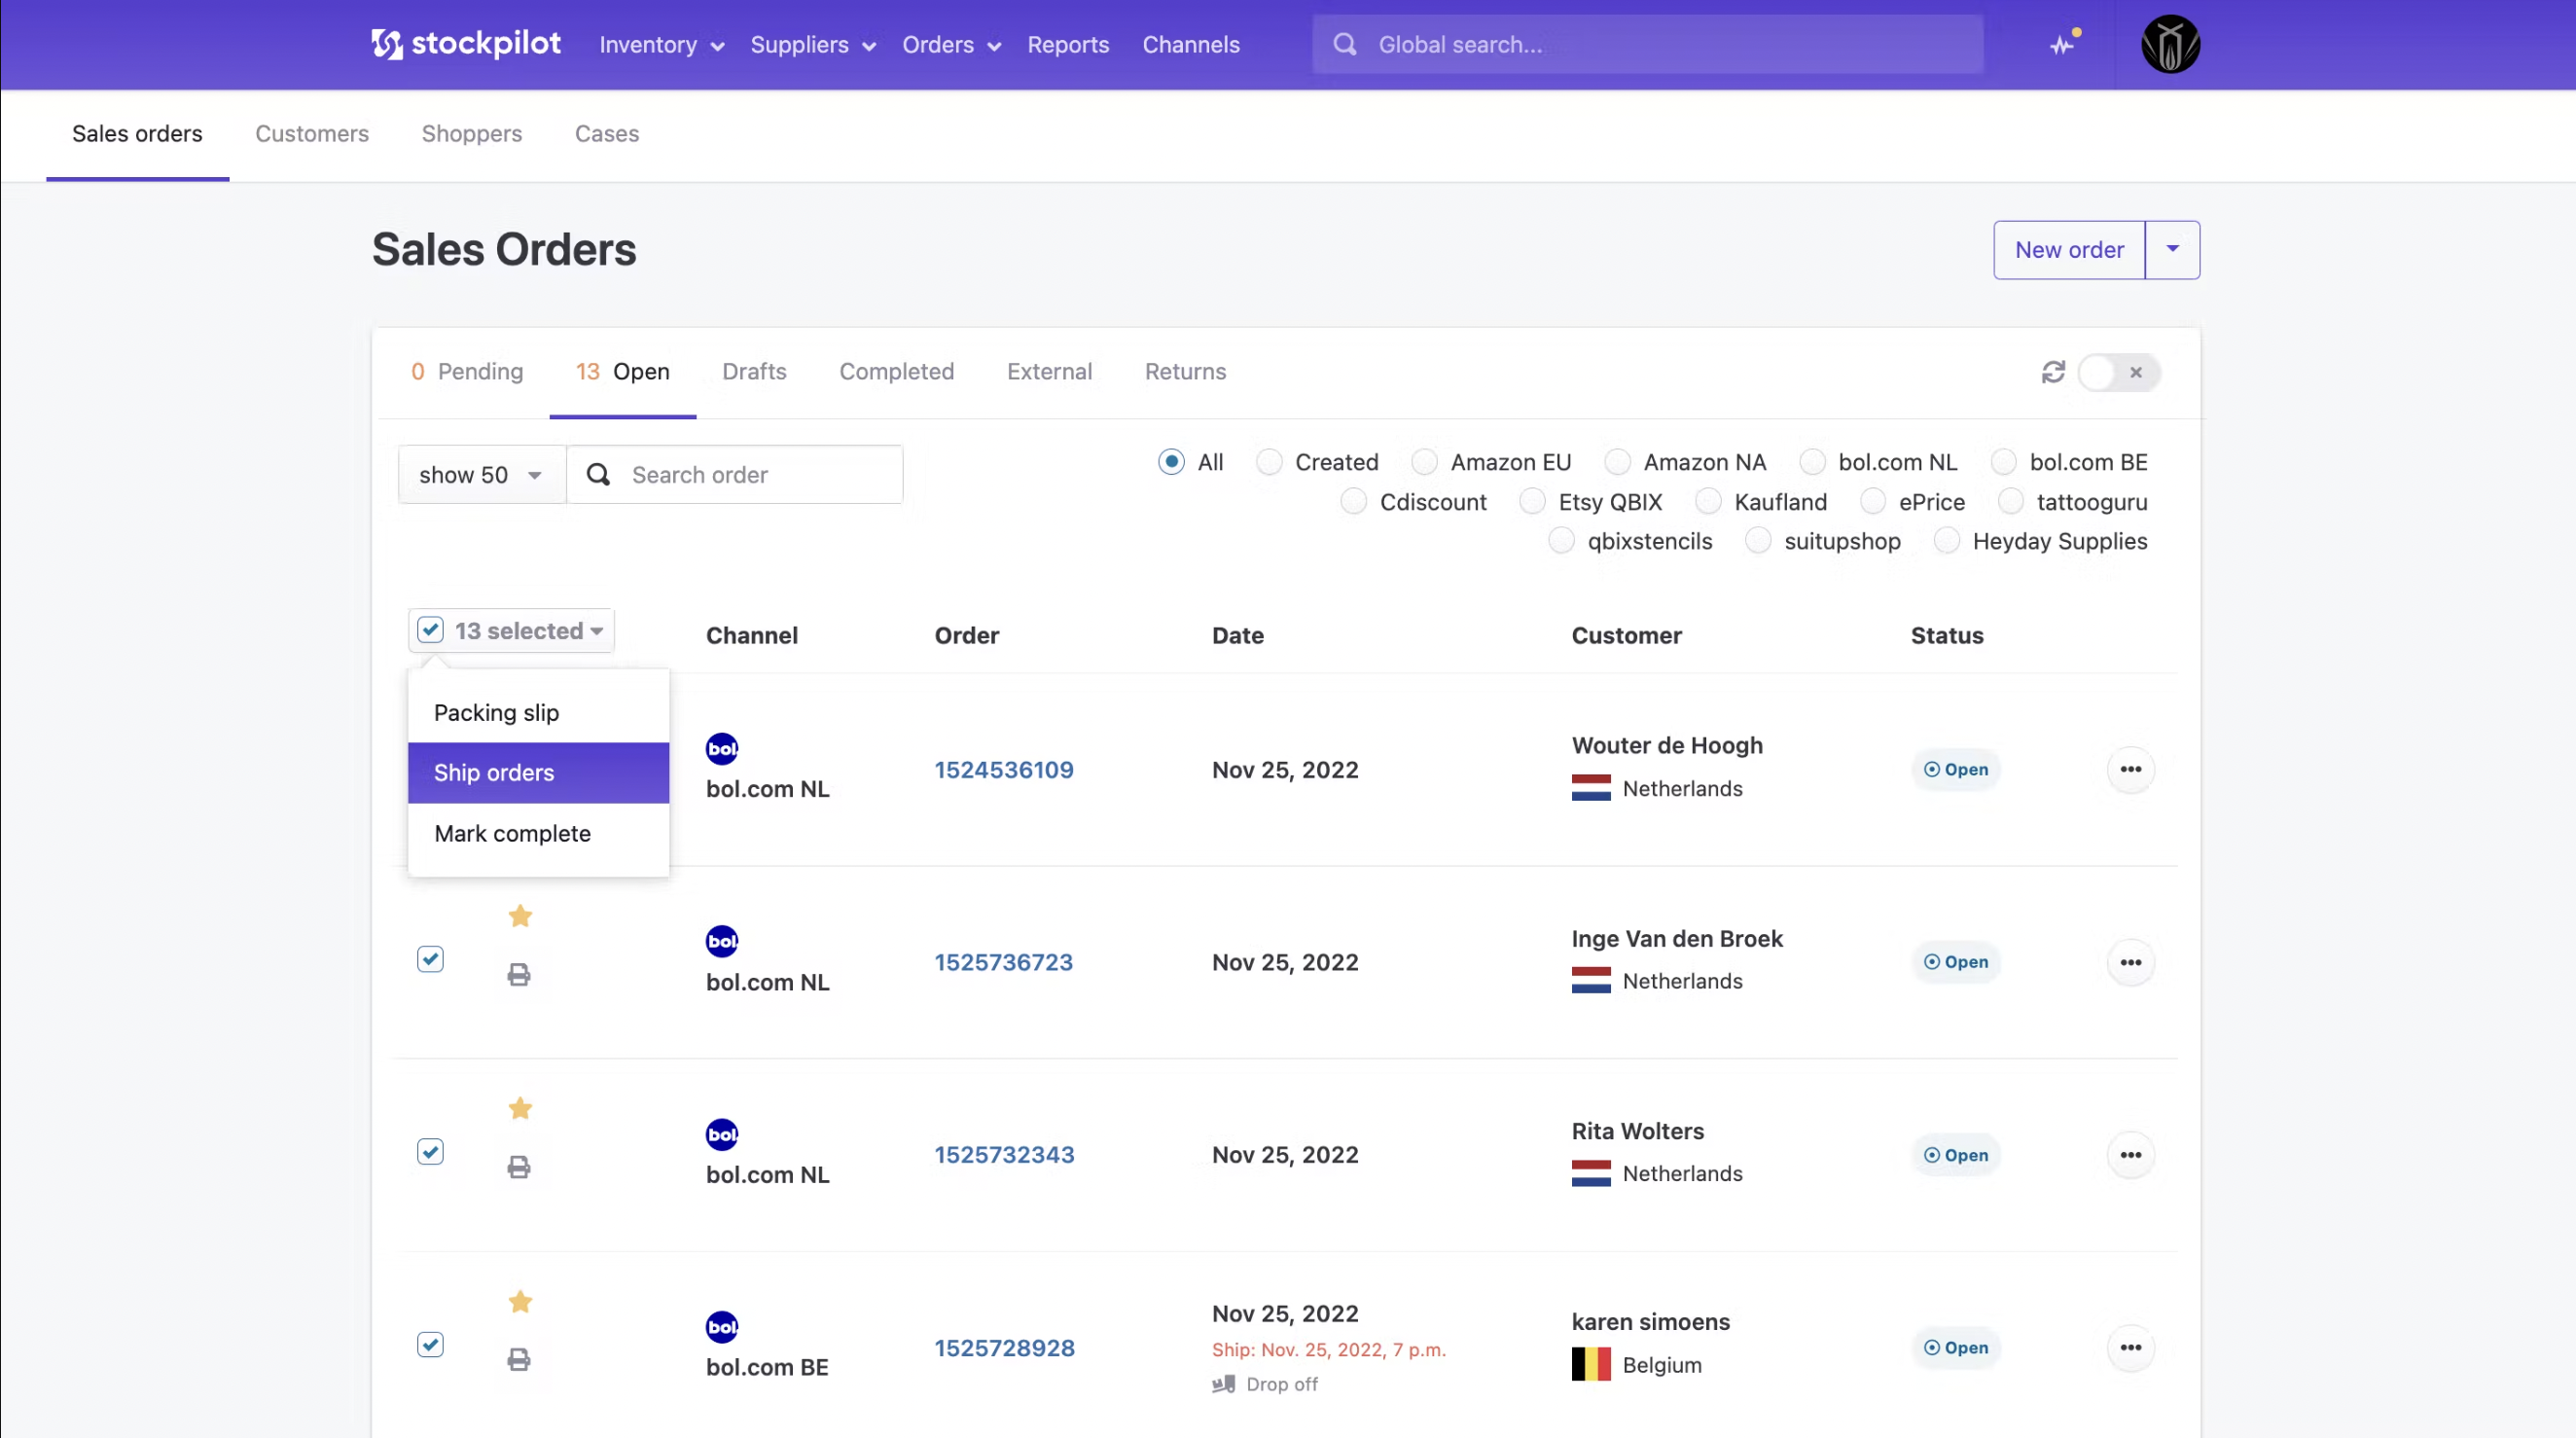The width and height of the screenshot is (2576, 1438).
Task: Open more options for order 1524536109
Action: coord(2130,769)
